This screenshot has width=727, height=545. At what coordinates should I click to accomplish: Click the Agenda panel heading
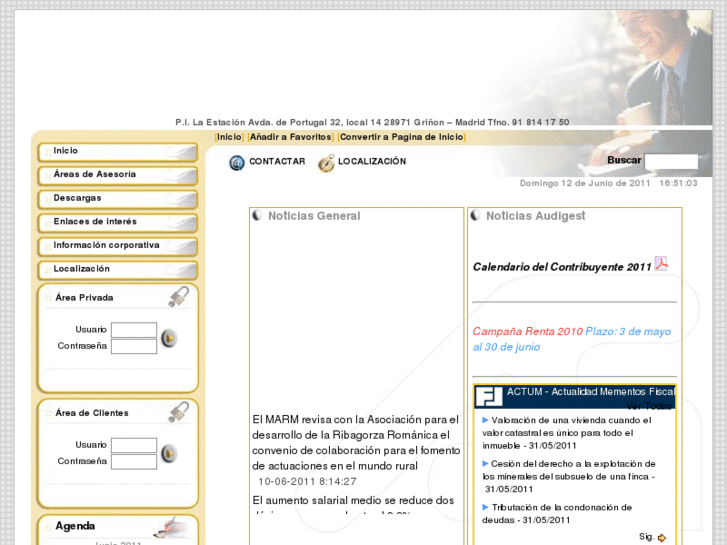click(x=75, y=526)
